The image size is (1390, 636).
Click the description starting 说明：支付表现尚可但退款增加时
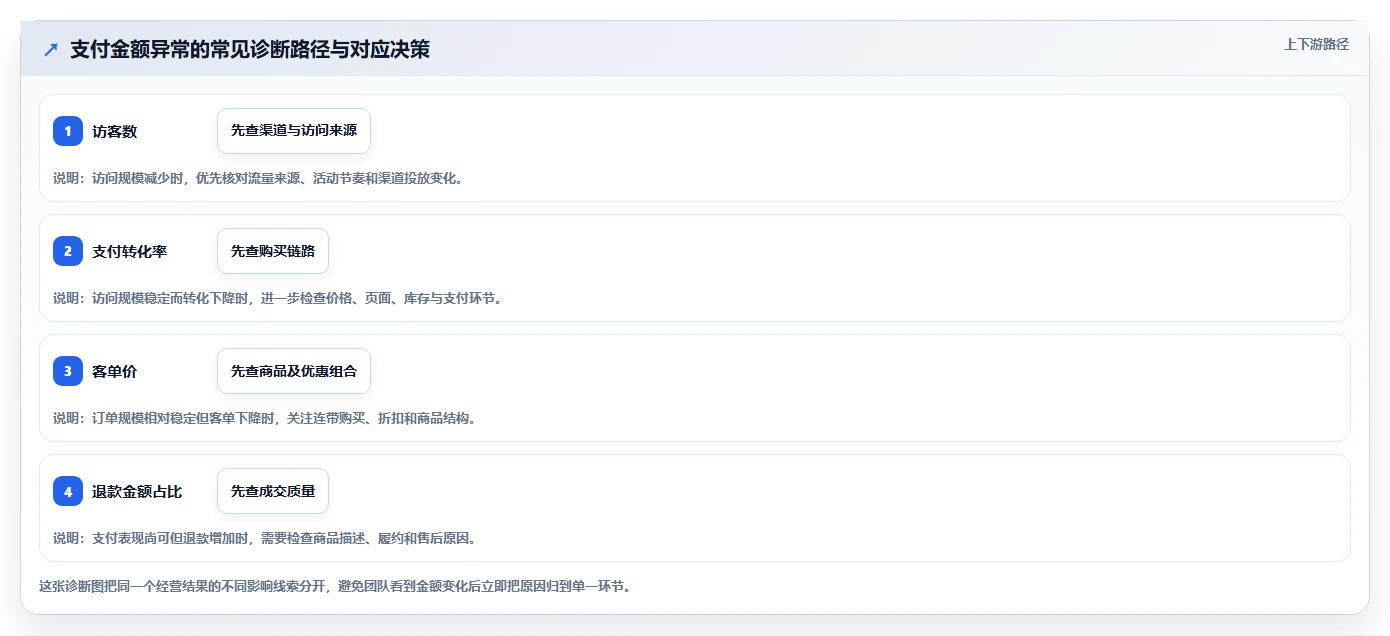point(265,538)
